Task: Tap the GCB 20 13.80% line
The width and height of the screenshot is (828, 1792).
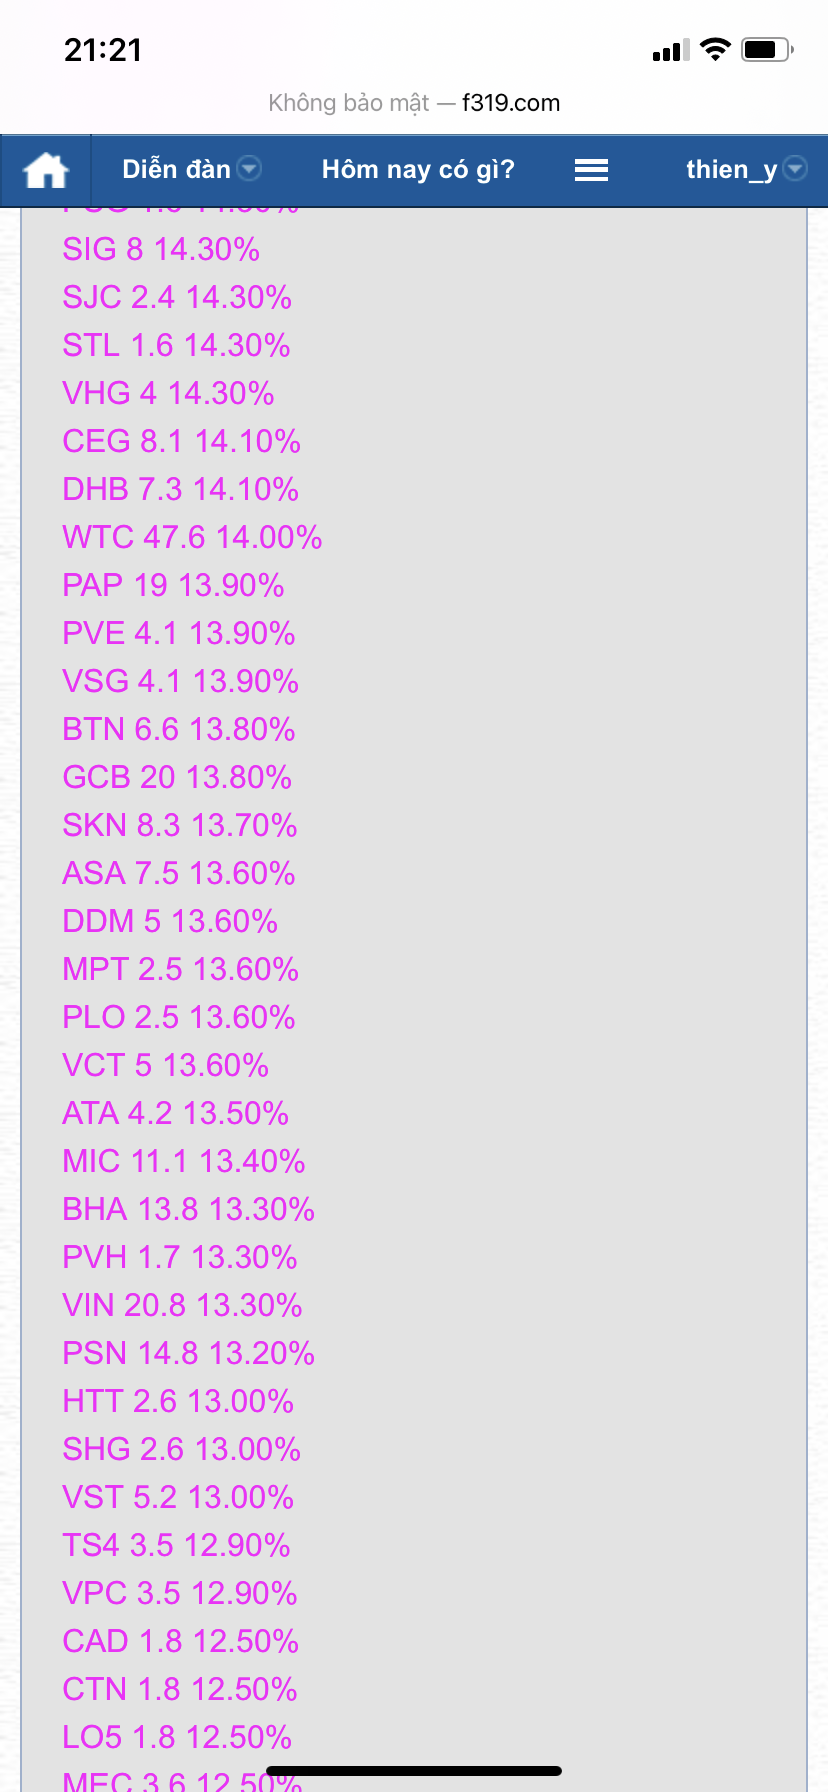Action: click(x=177, y=777)
